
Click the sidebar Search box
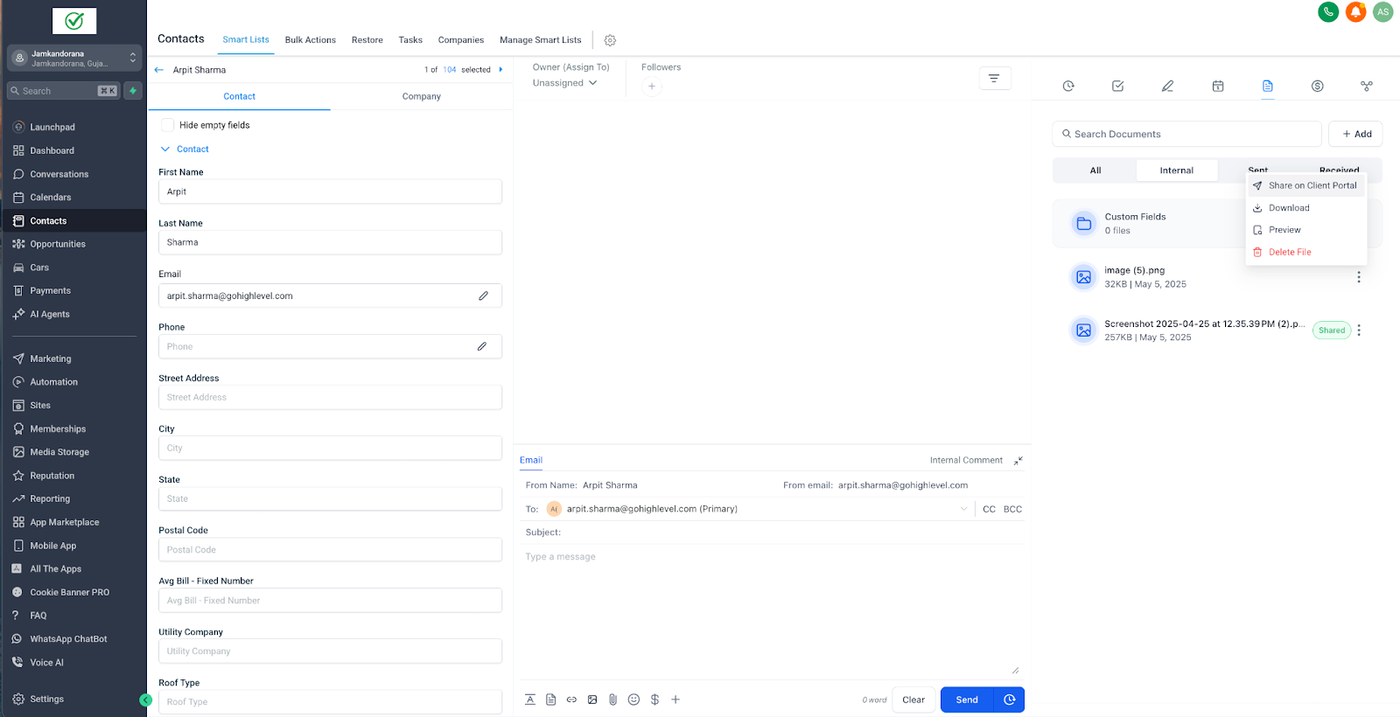[64, 90]
